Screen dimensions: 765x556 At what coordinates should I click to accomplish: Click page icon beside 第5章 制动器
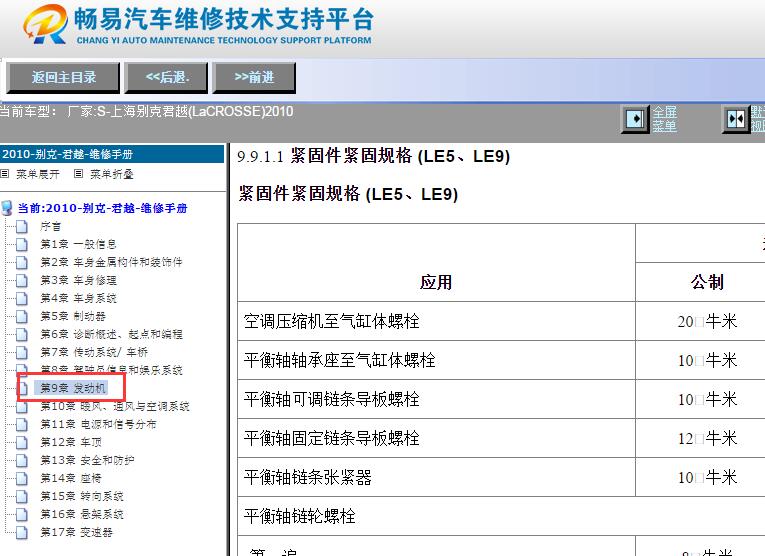tap(21, 316)
